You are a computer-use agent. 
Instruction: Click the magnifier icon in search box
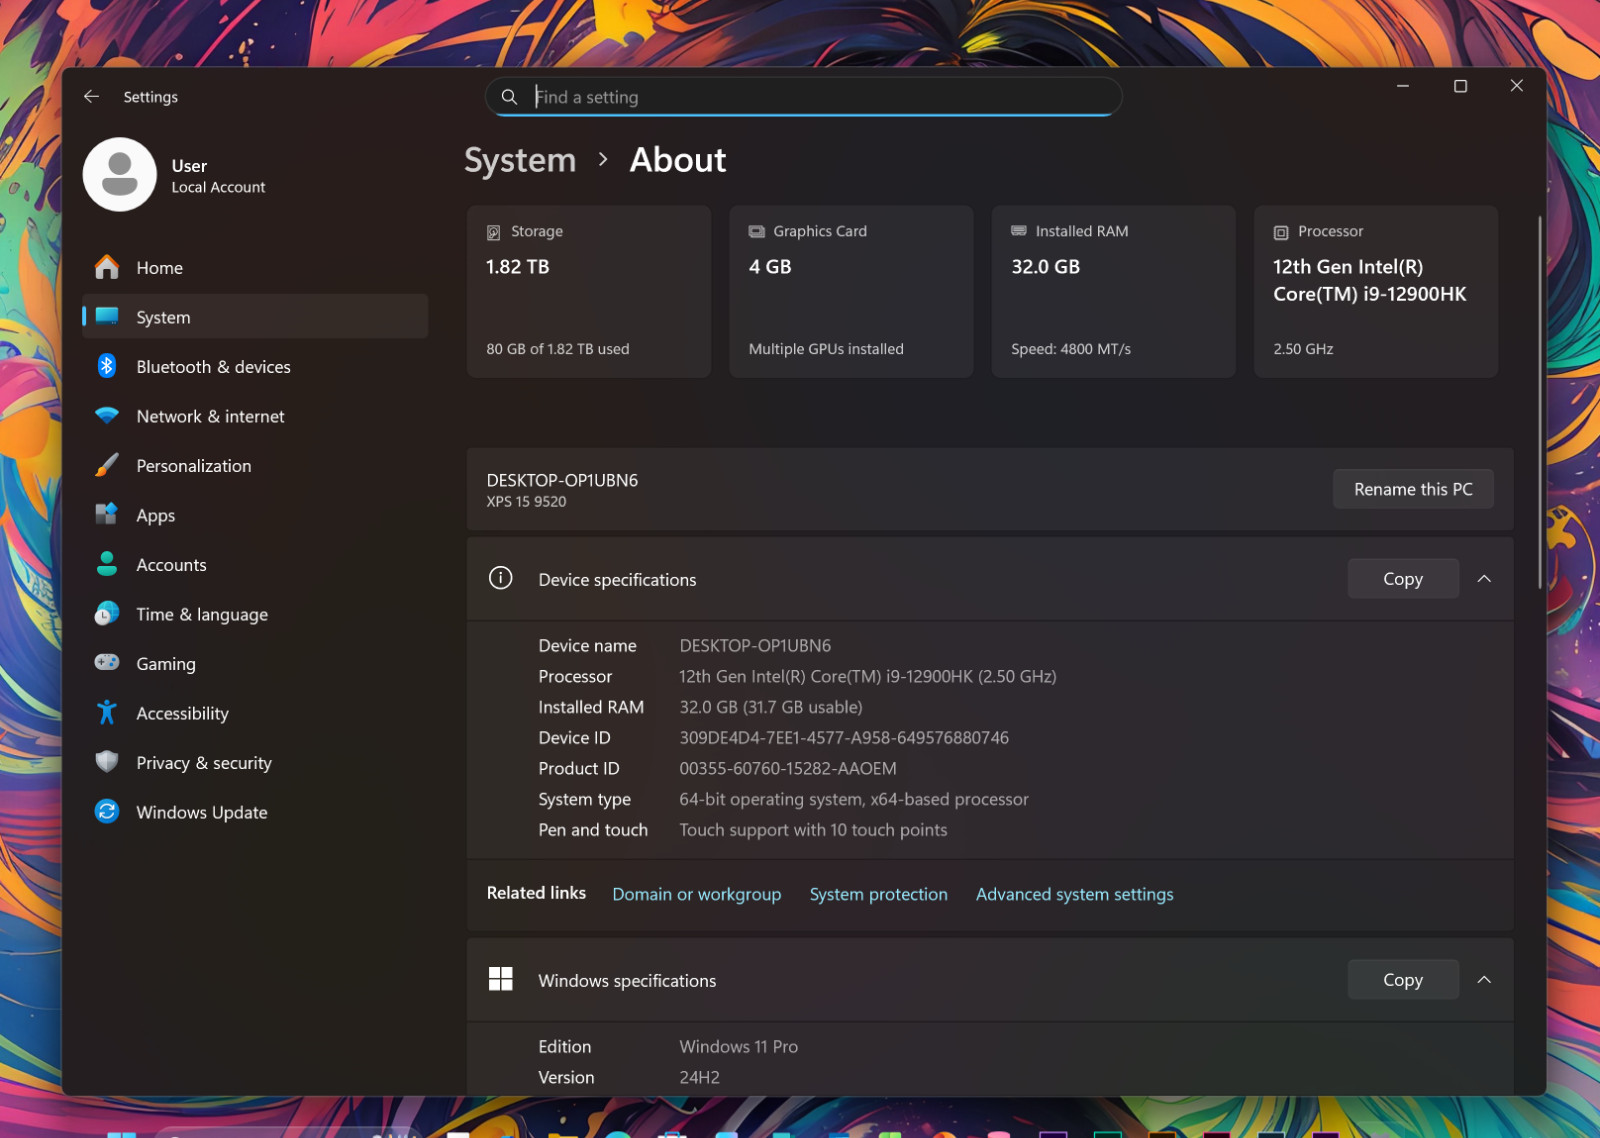coord(509,97)
